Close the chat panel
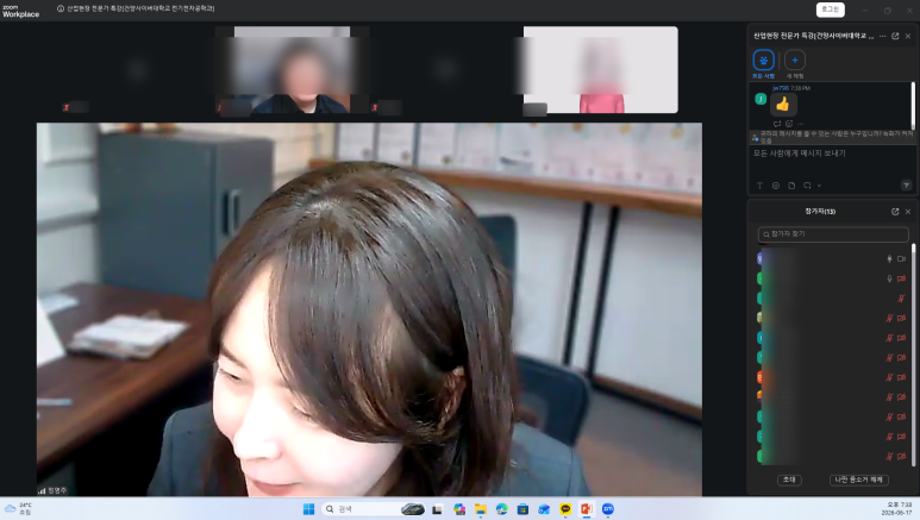This screenshot has height=520, width=920. click(908, 36)
